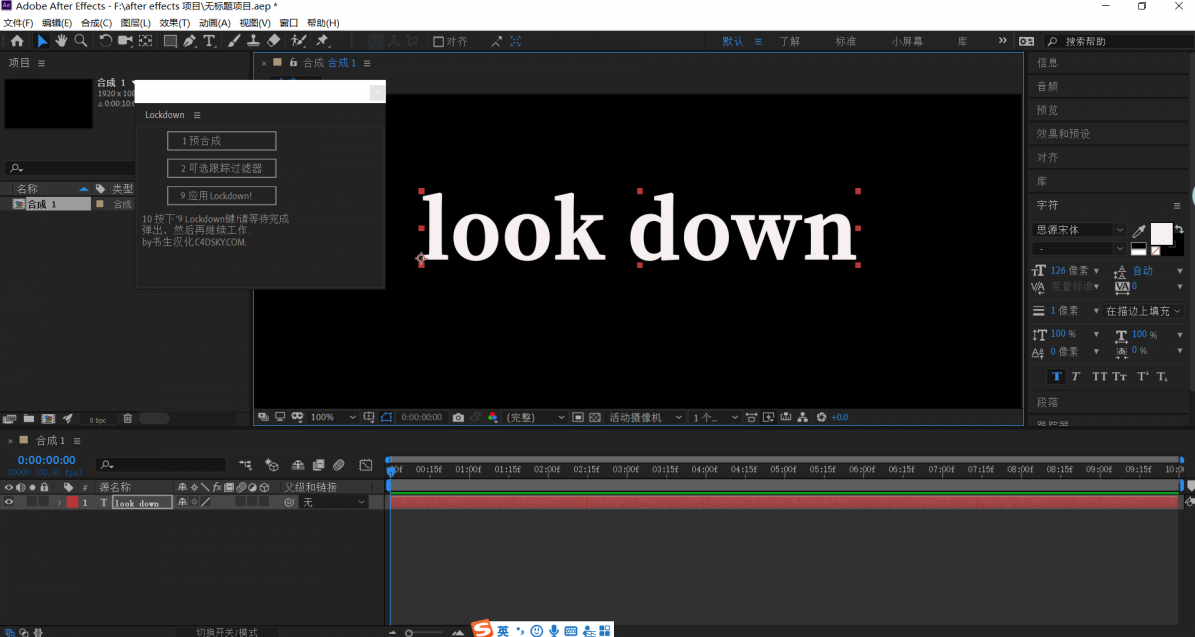This screenshot has height=637, width=1195.
Task: Toggle the snapping 对齐 checkbox
Action: click(x=438, y=42)
